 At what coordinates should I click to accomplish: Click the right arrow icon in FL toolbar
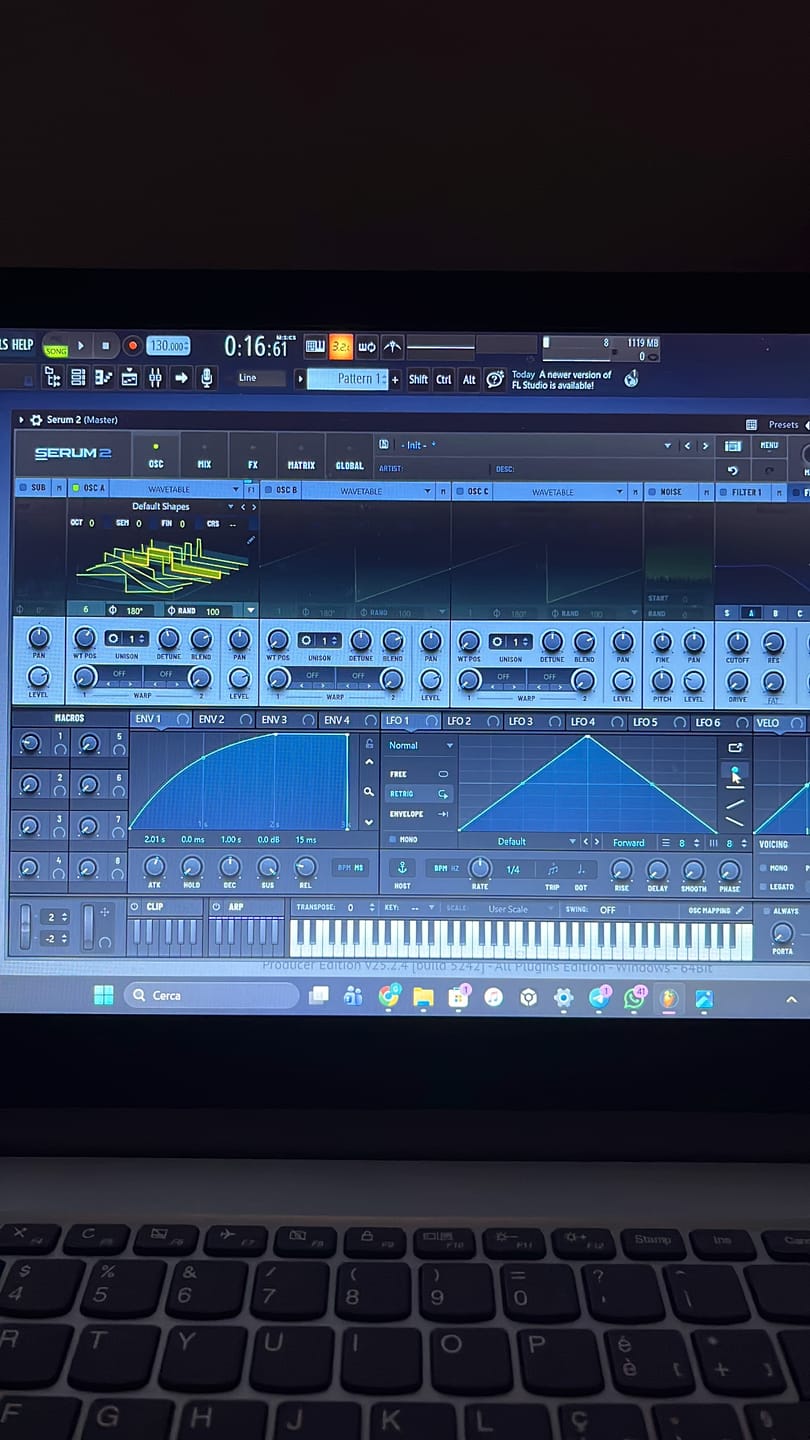point(181,377)
